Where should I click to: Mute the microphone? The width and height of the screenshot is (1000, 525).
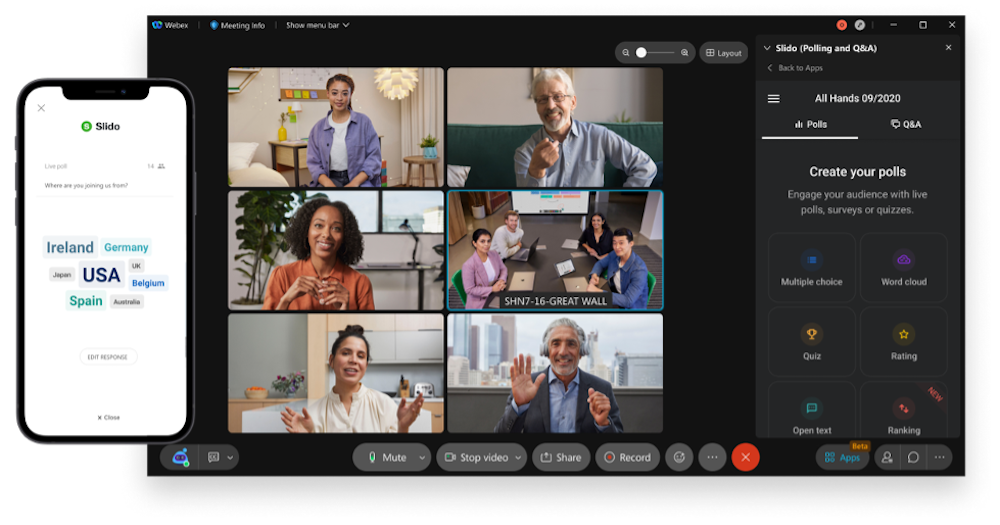tap(387, 457)
